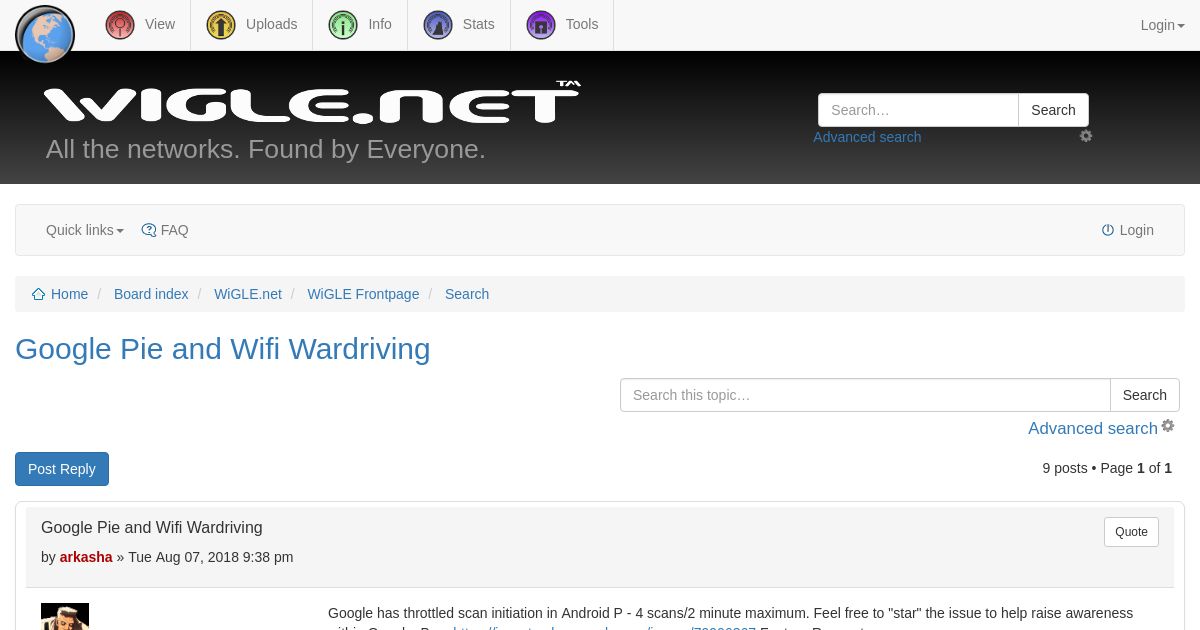Click the purple Tools icon

[541, 25]
